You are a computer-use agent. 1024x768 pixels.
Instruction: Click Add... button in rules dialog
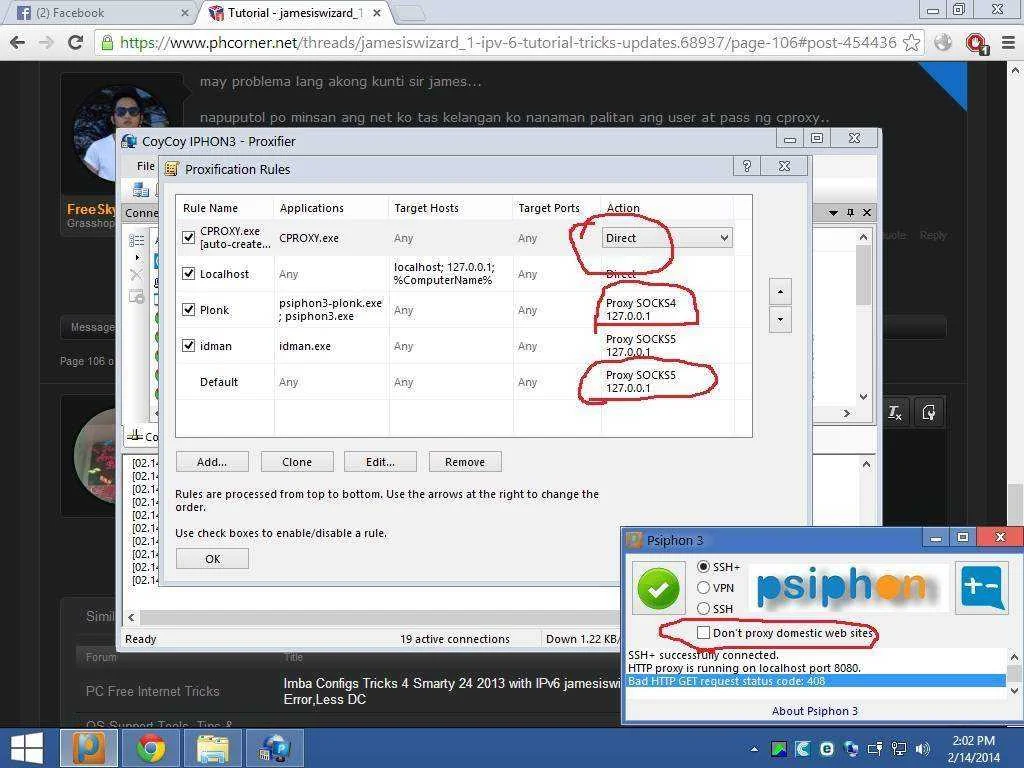212,462
